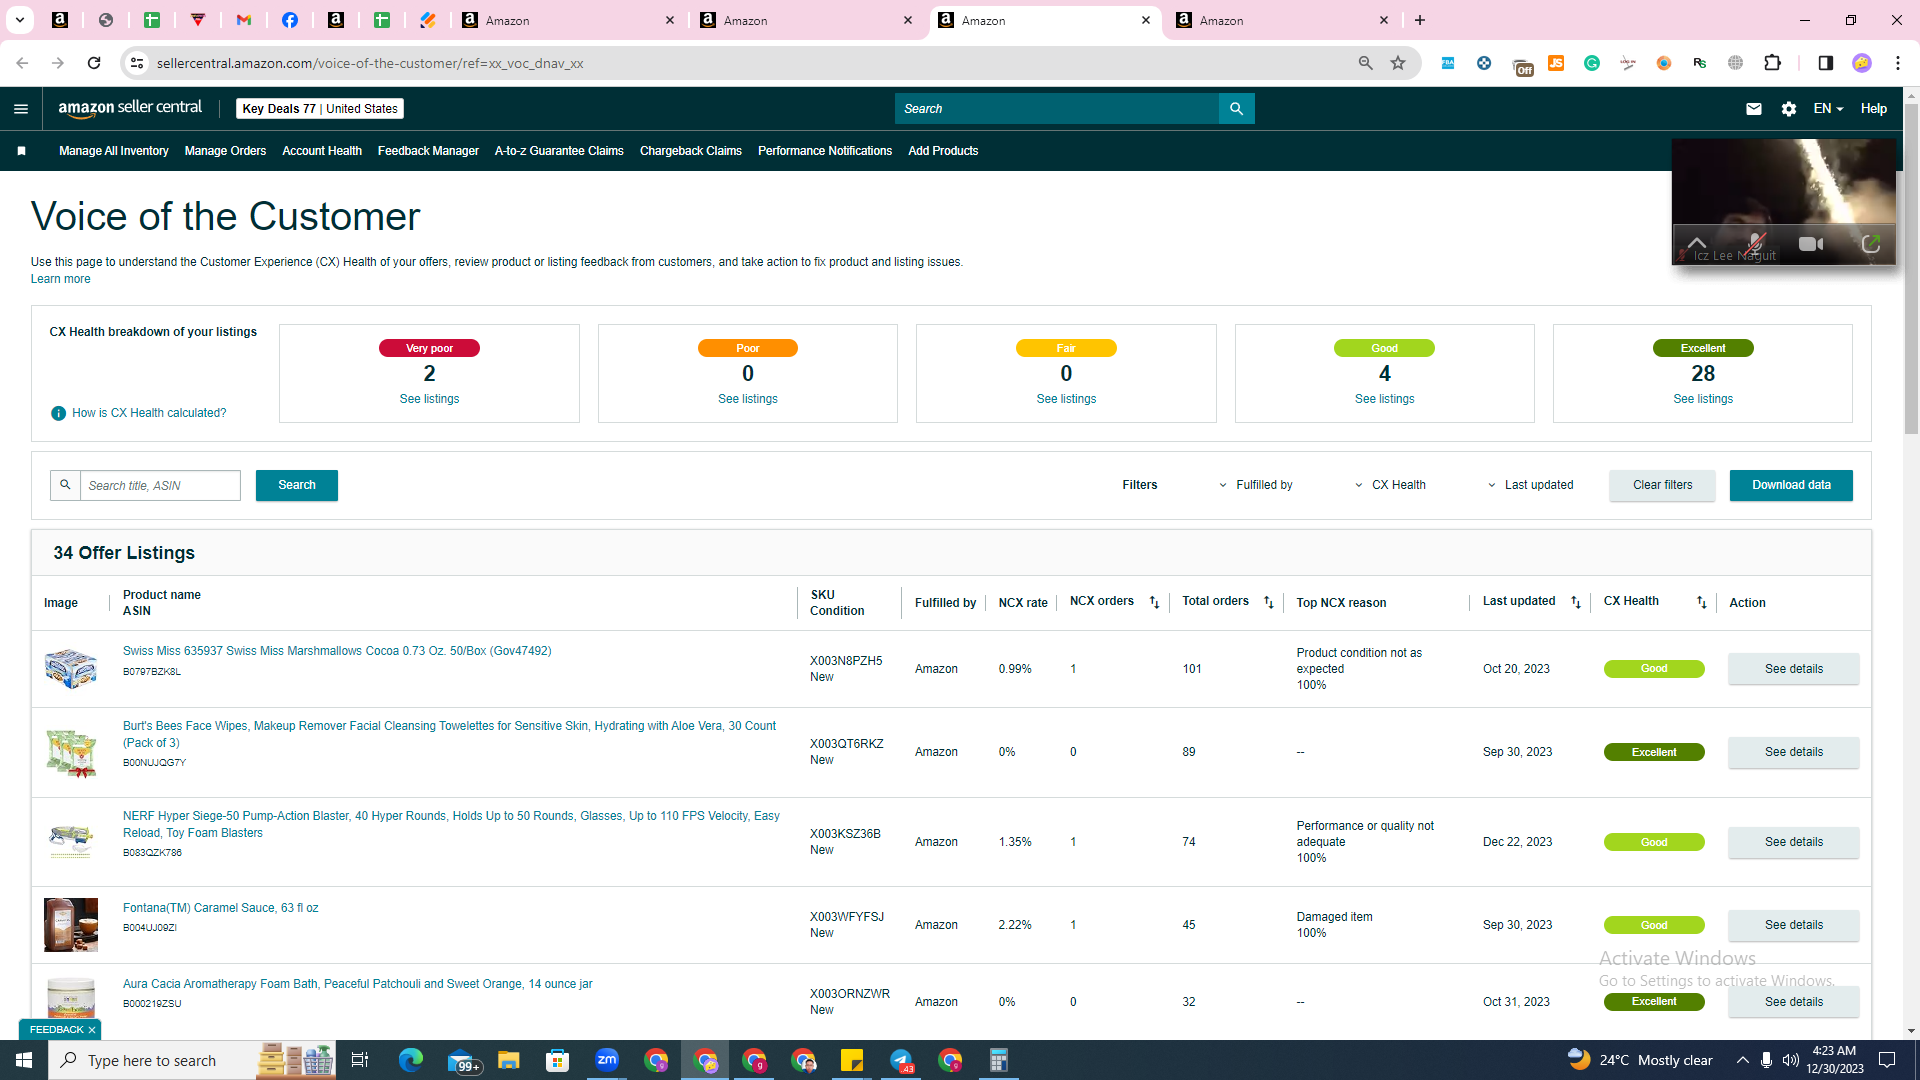Image resolution: width=1920 pixels, height=1080 pixels.
Task: View See listings under Very poor
Action: point(429,399)
